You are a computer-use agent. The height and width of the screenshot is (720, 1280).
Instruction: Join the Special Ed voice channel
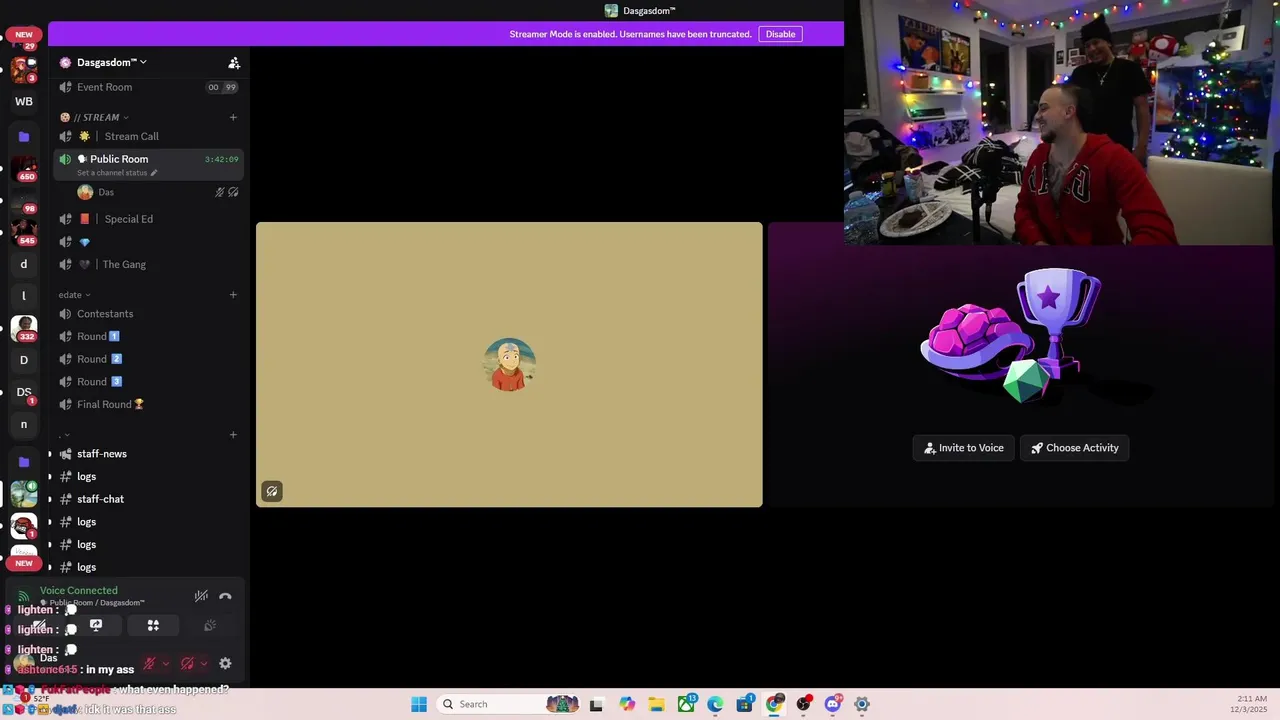tap(150, 219)
